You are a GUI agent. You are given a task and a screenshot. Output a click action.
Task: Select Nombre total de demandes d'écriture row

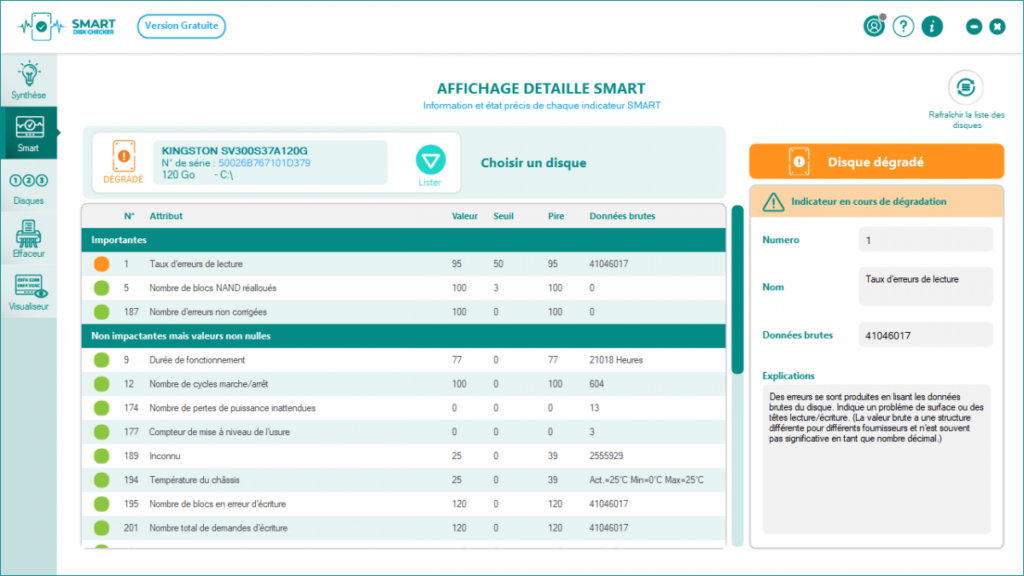pyautogui.click(x=404, y=528)
